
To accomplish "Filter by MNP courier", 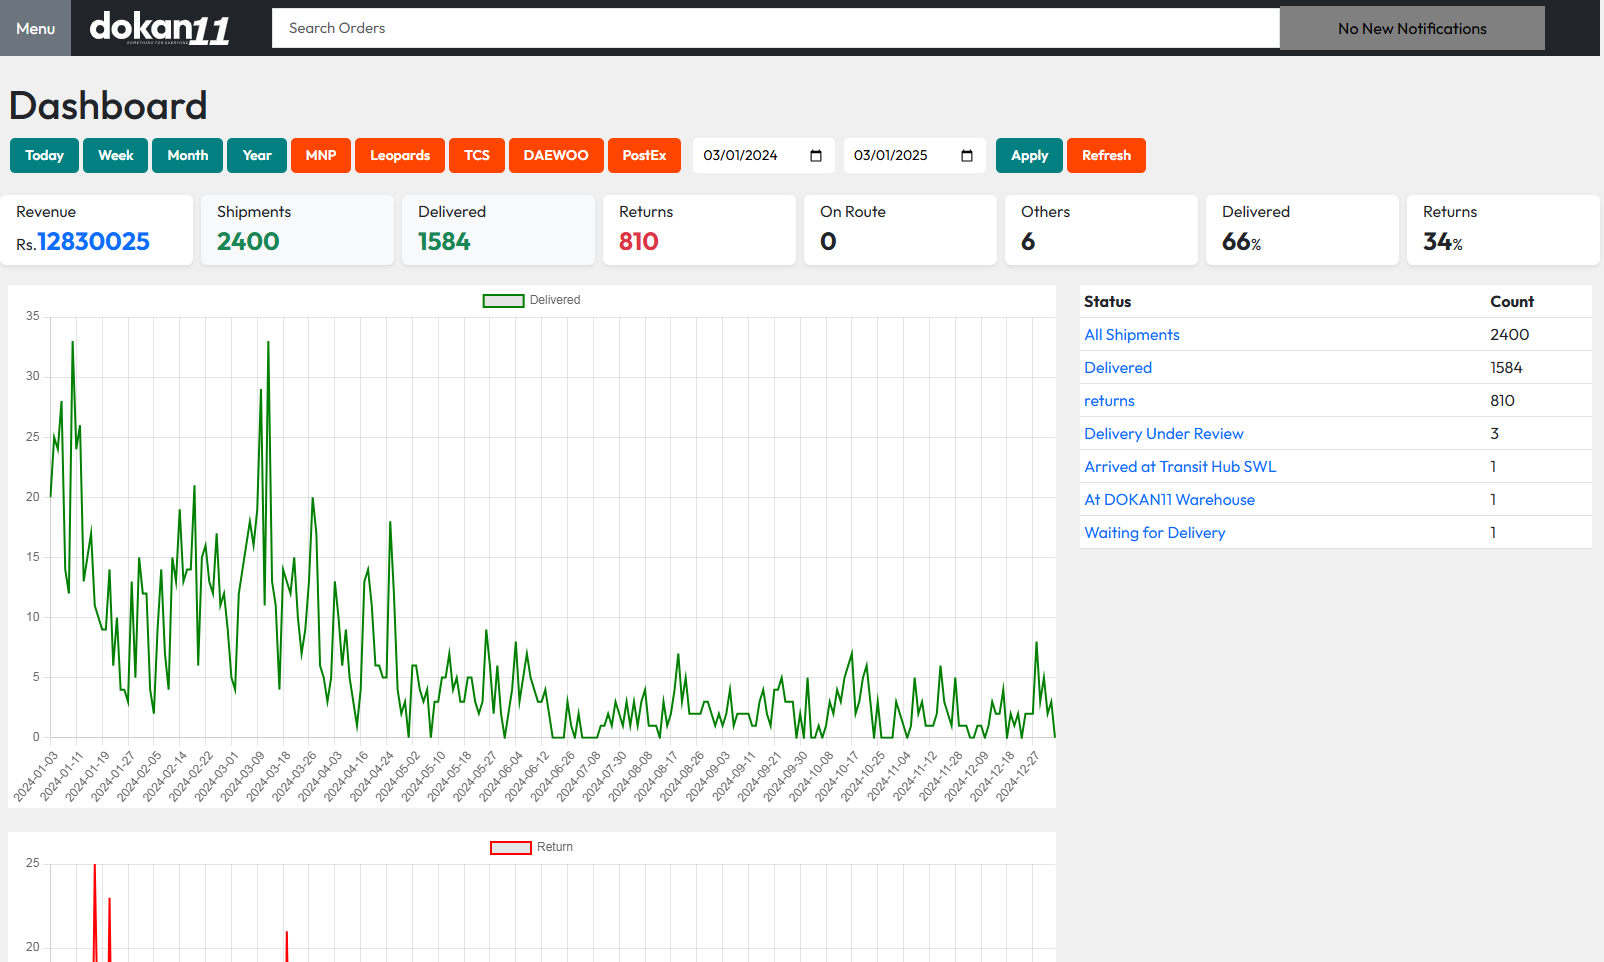I will coord(321,156).
